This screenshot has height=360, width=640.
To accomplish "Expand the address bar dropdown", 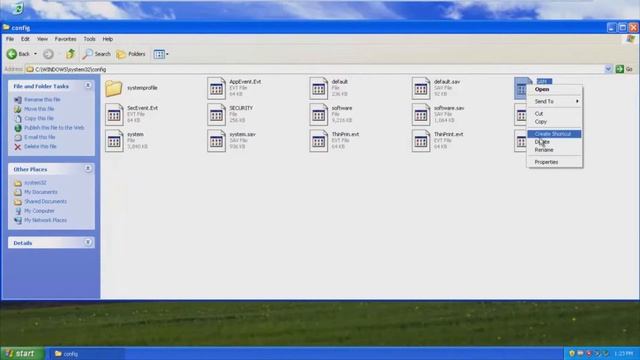I will pyautogui.click(x=608, y=69).
